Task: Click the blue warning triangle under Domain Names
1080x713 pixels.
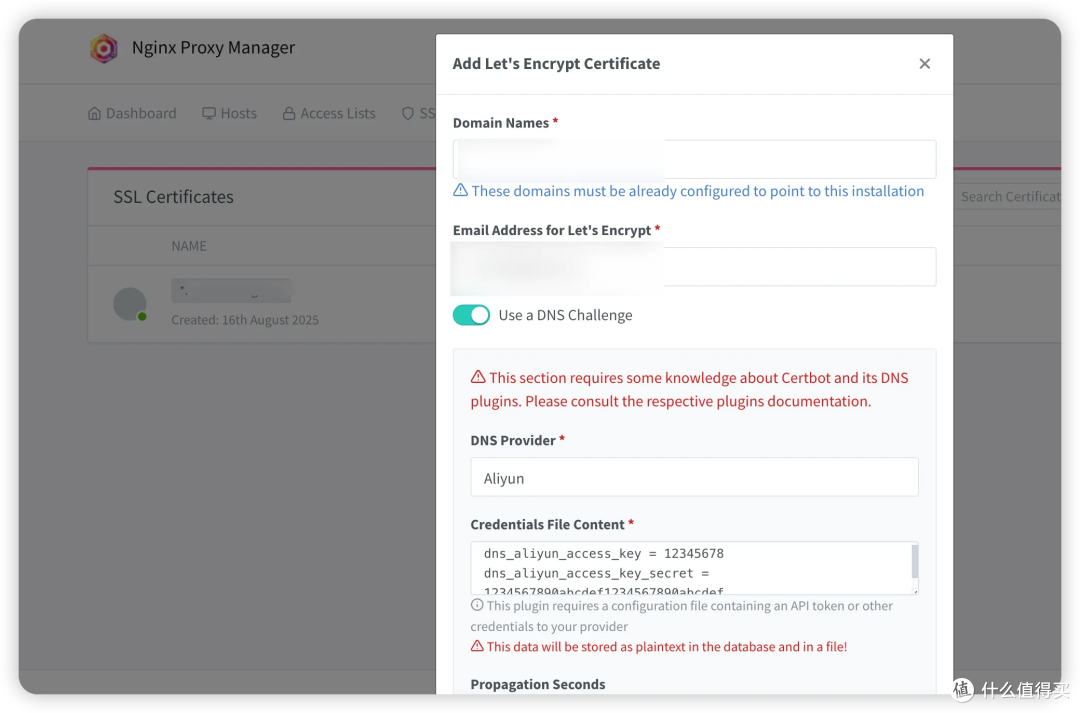Action: [x=460, y=191]
